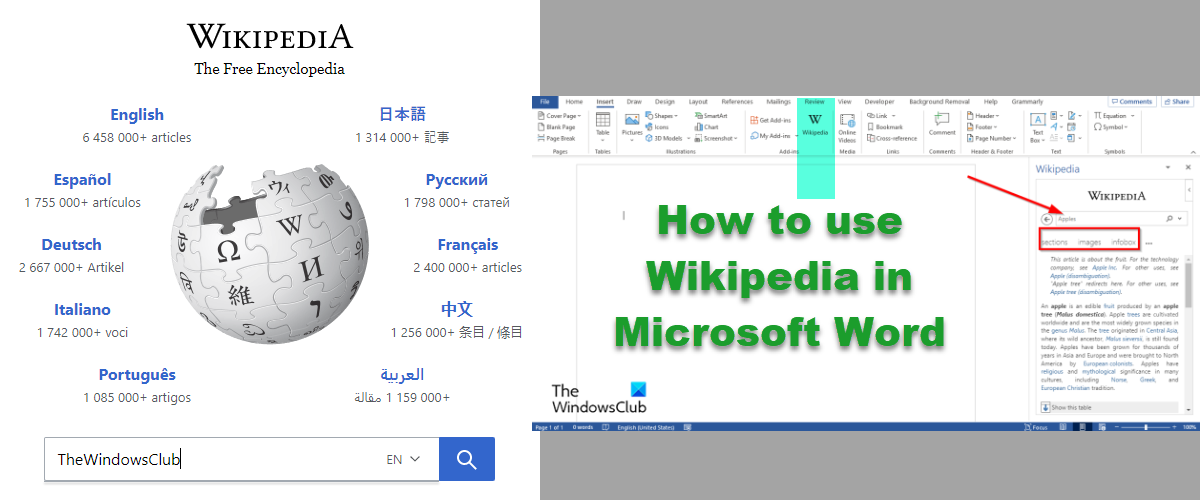Open the WordArt tool in Text group
Screen dimensions: 1200x500
[x=1053, y=127]
